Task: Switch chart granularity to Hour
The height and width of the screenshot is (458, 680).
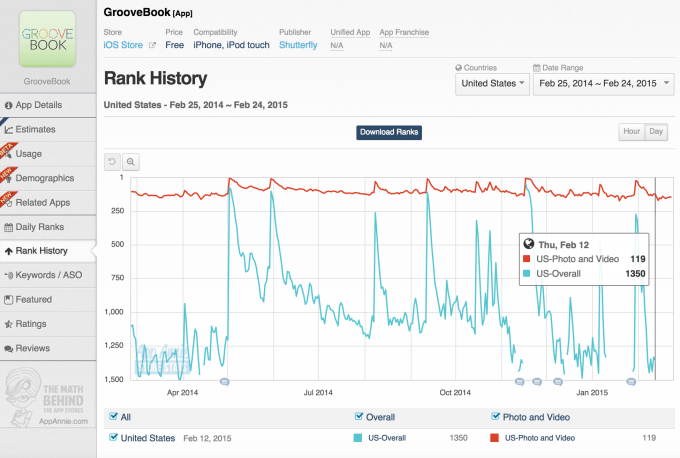Action: point(631,131)
